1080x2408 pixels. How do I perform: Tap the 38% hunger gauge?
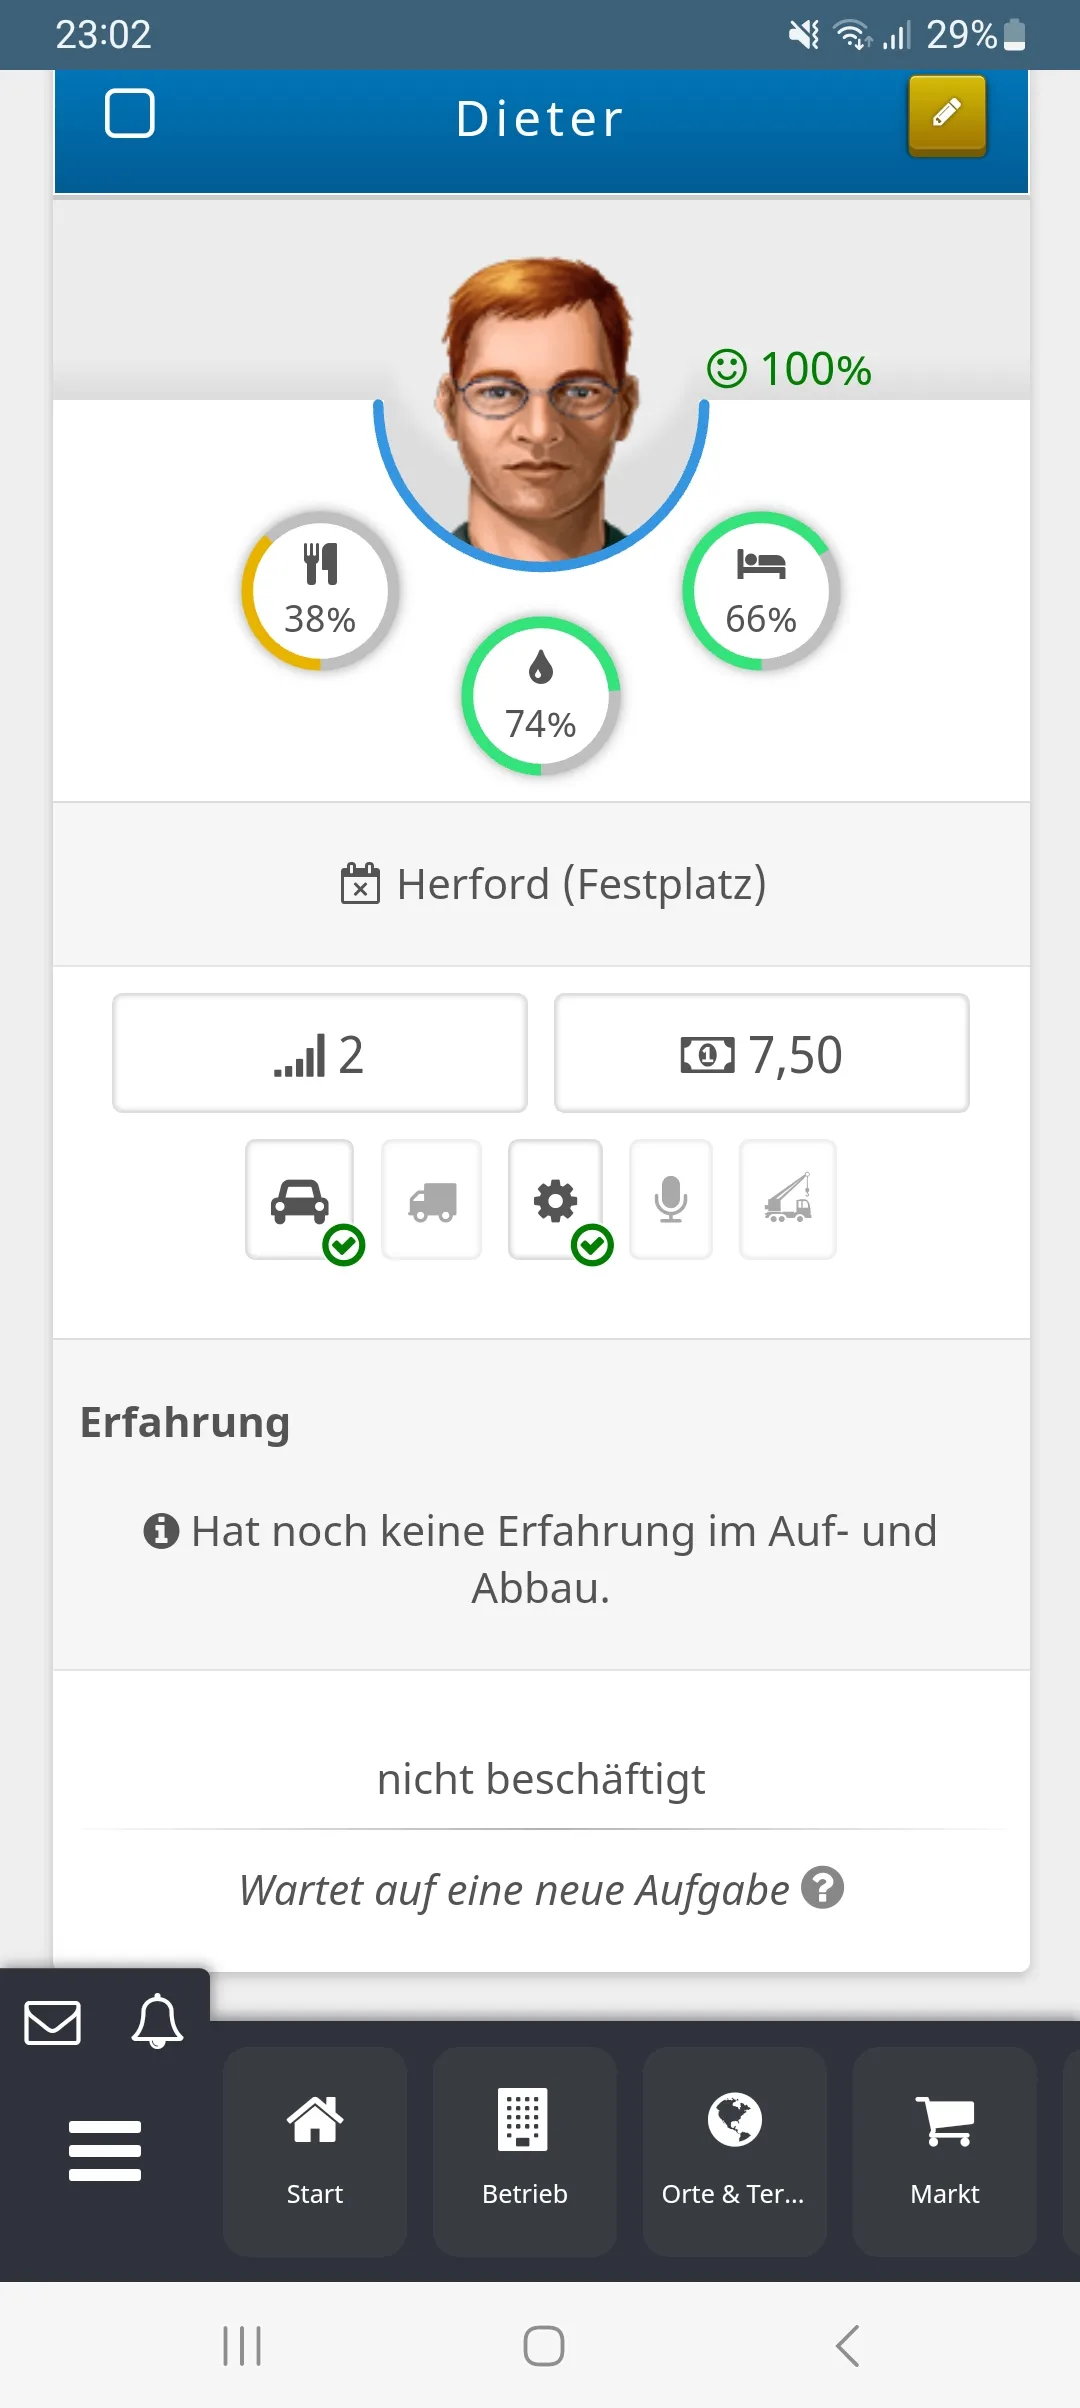tap(320, 591)
